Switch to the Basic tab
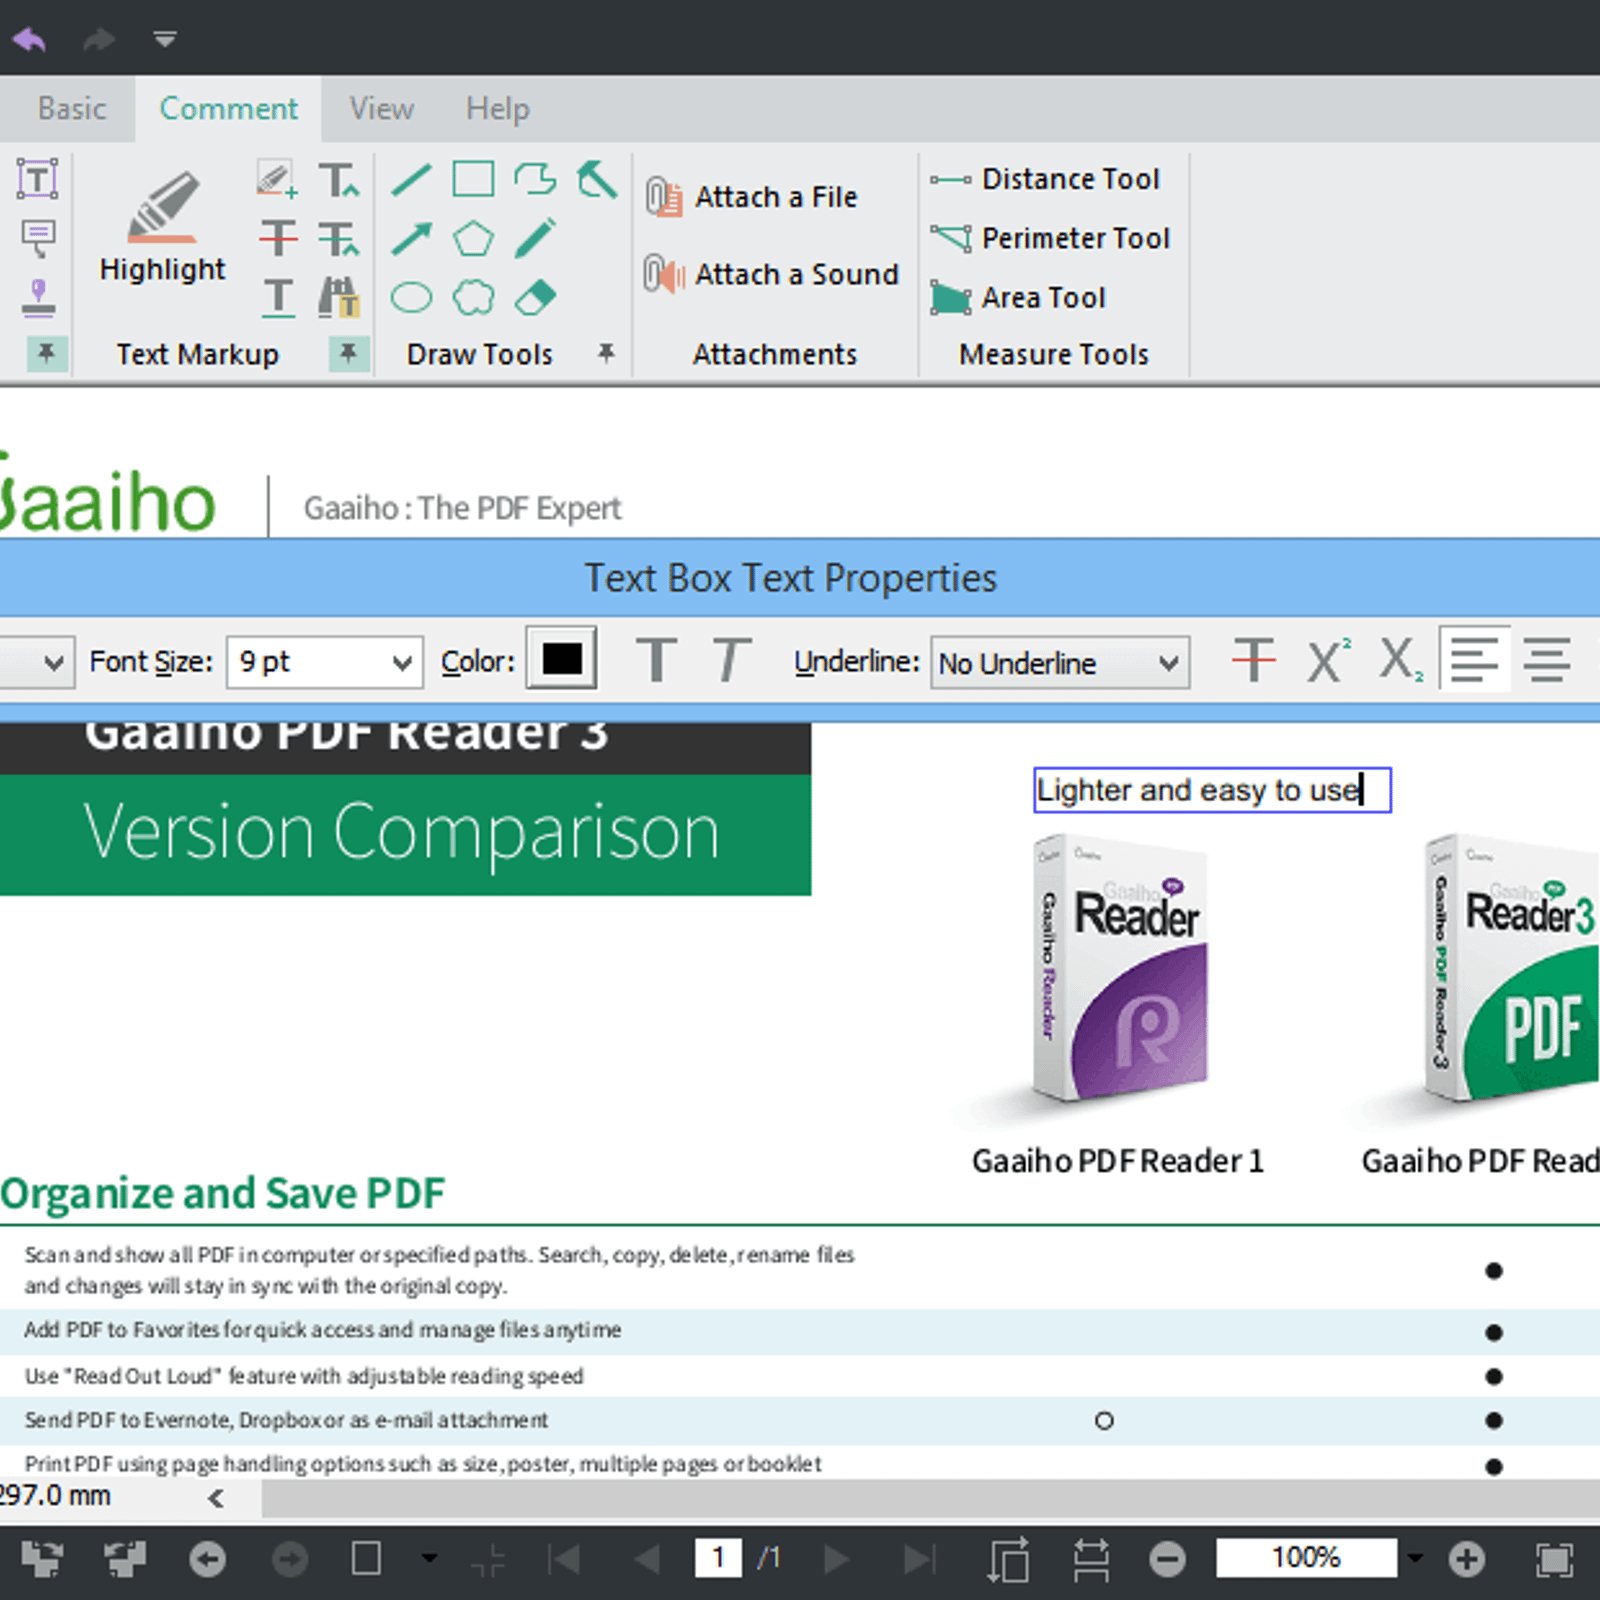The width and height of the screenshot is (1600, 1600). 72,108
